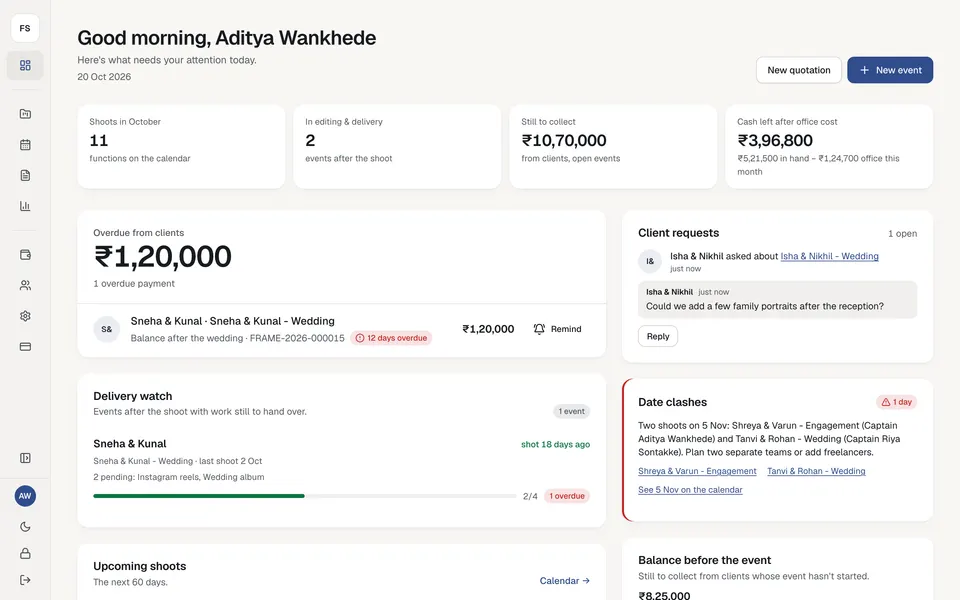Click the ₹8,25,000 balance amount
Viewport: 960px width, 600px height.
coord(664,595)
